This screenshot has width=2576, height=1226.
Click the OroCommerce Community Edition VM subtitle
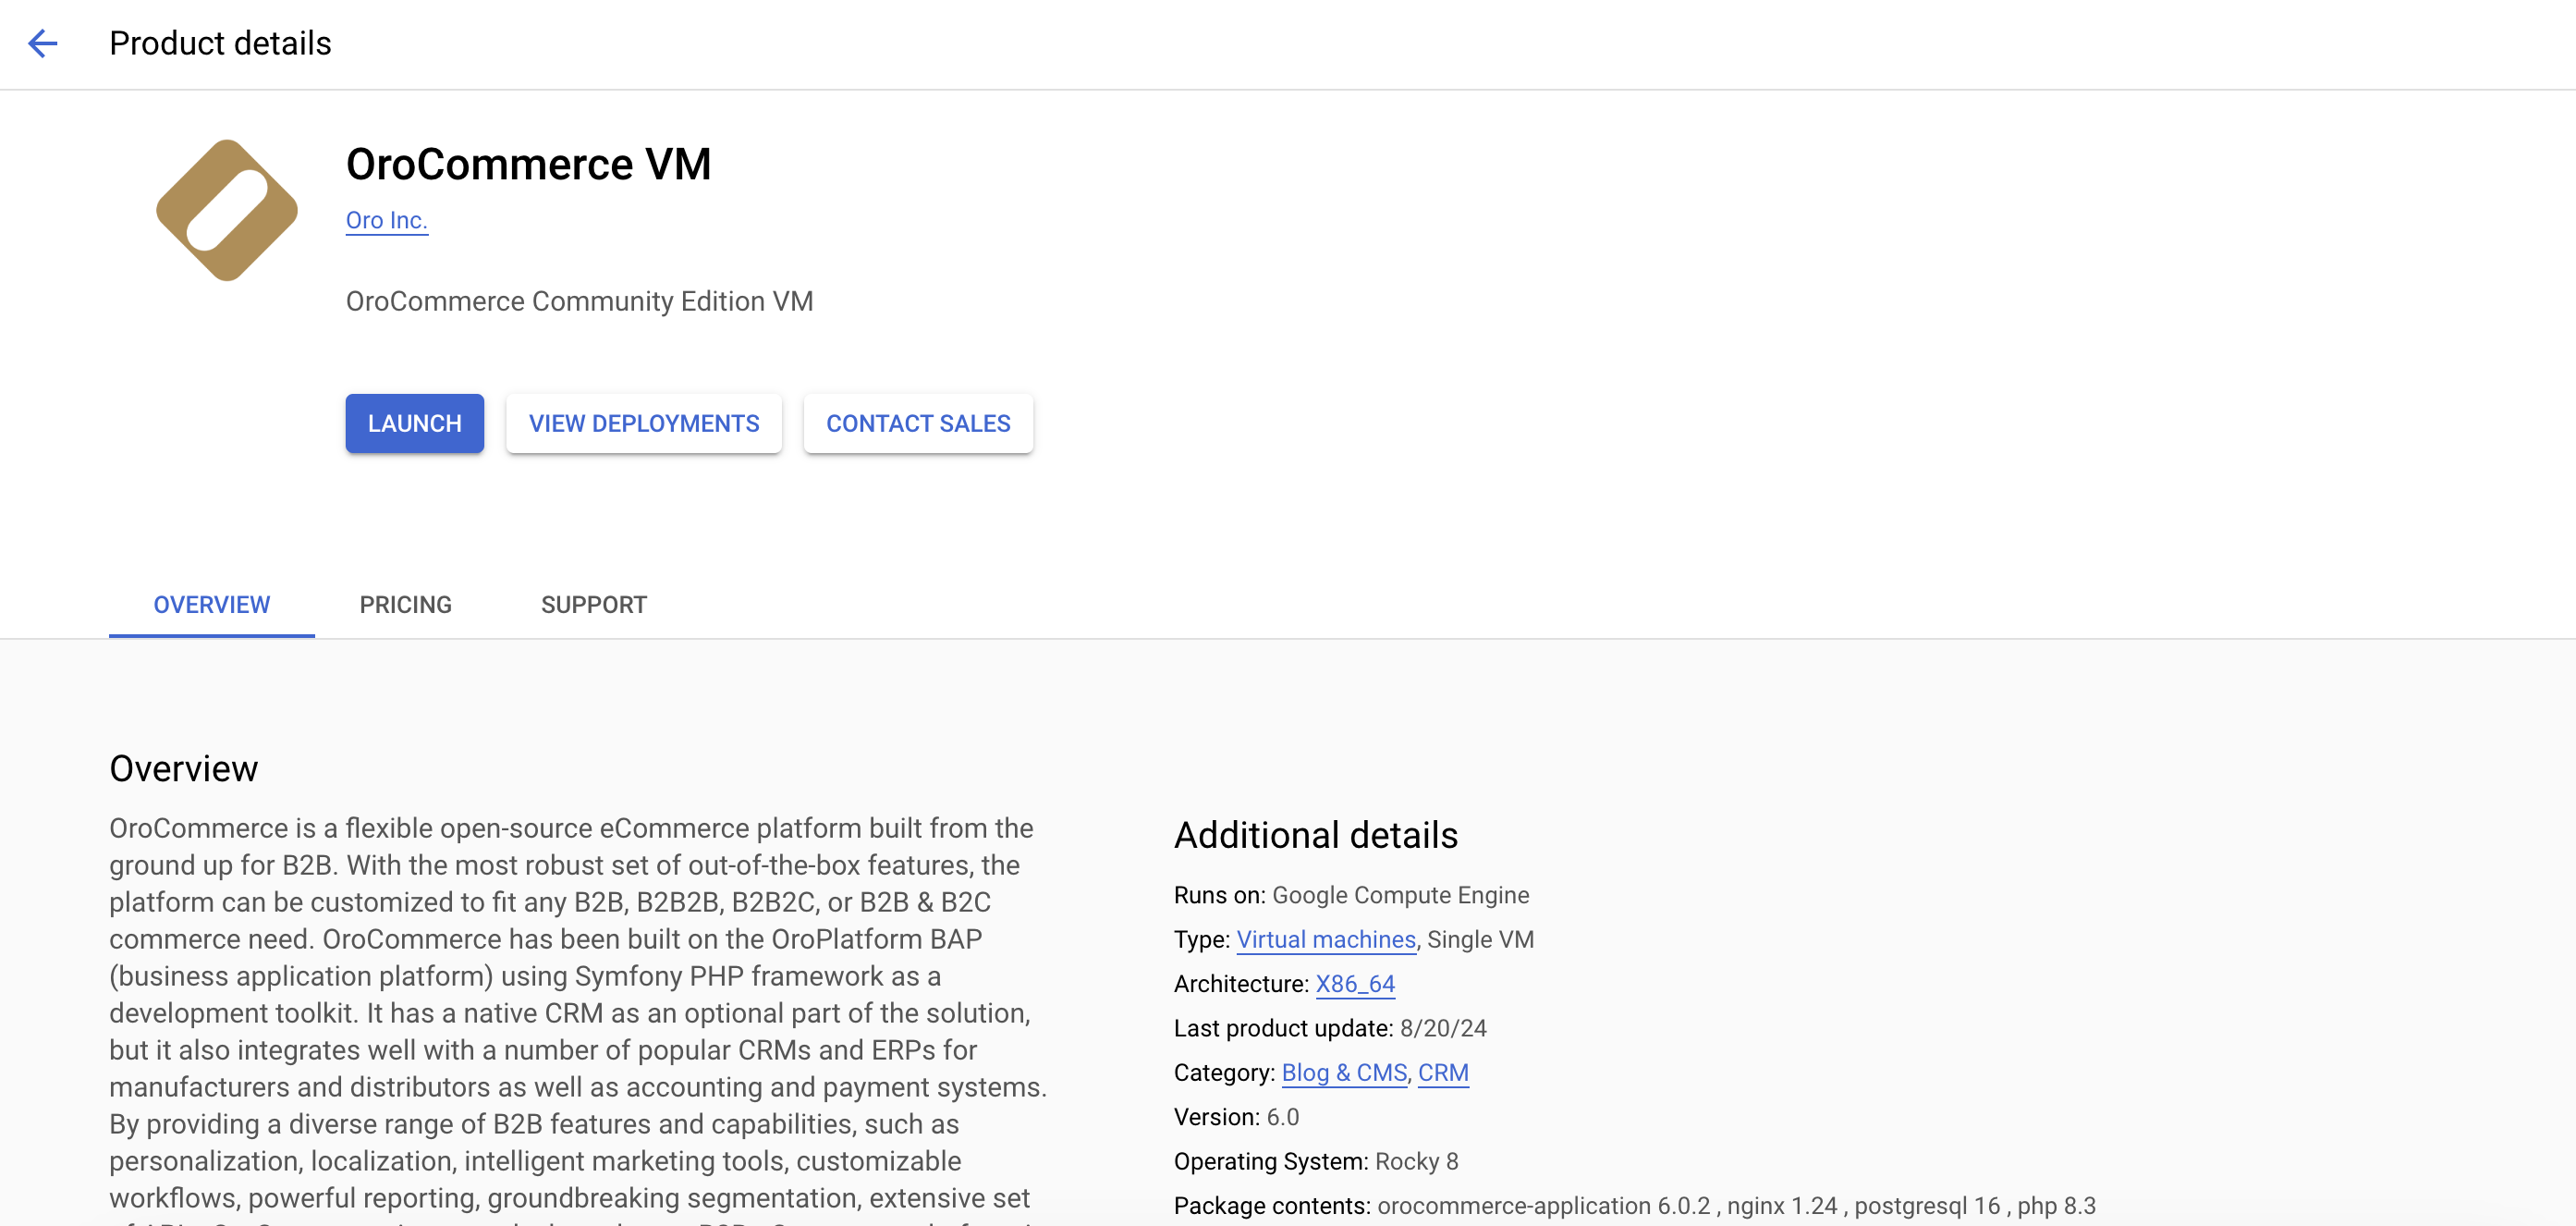579,301
